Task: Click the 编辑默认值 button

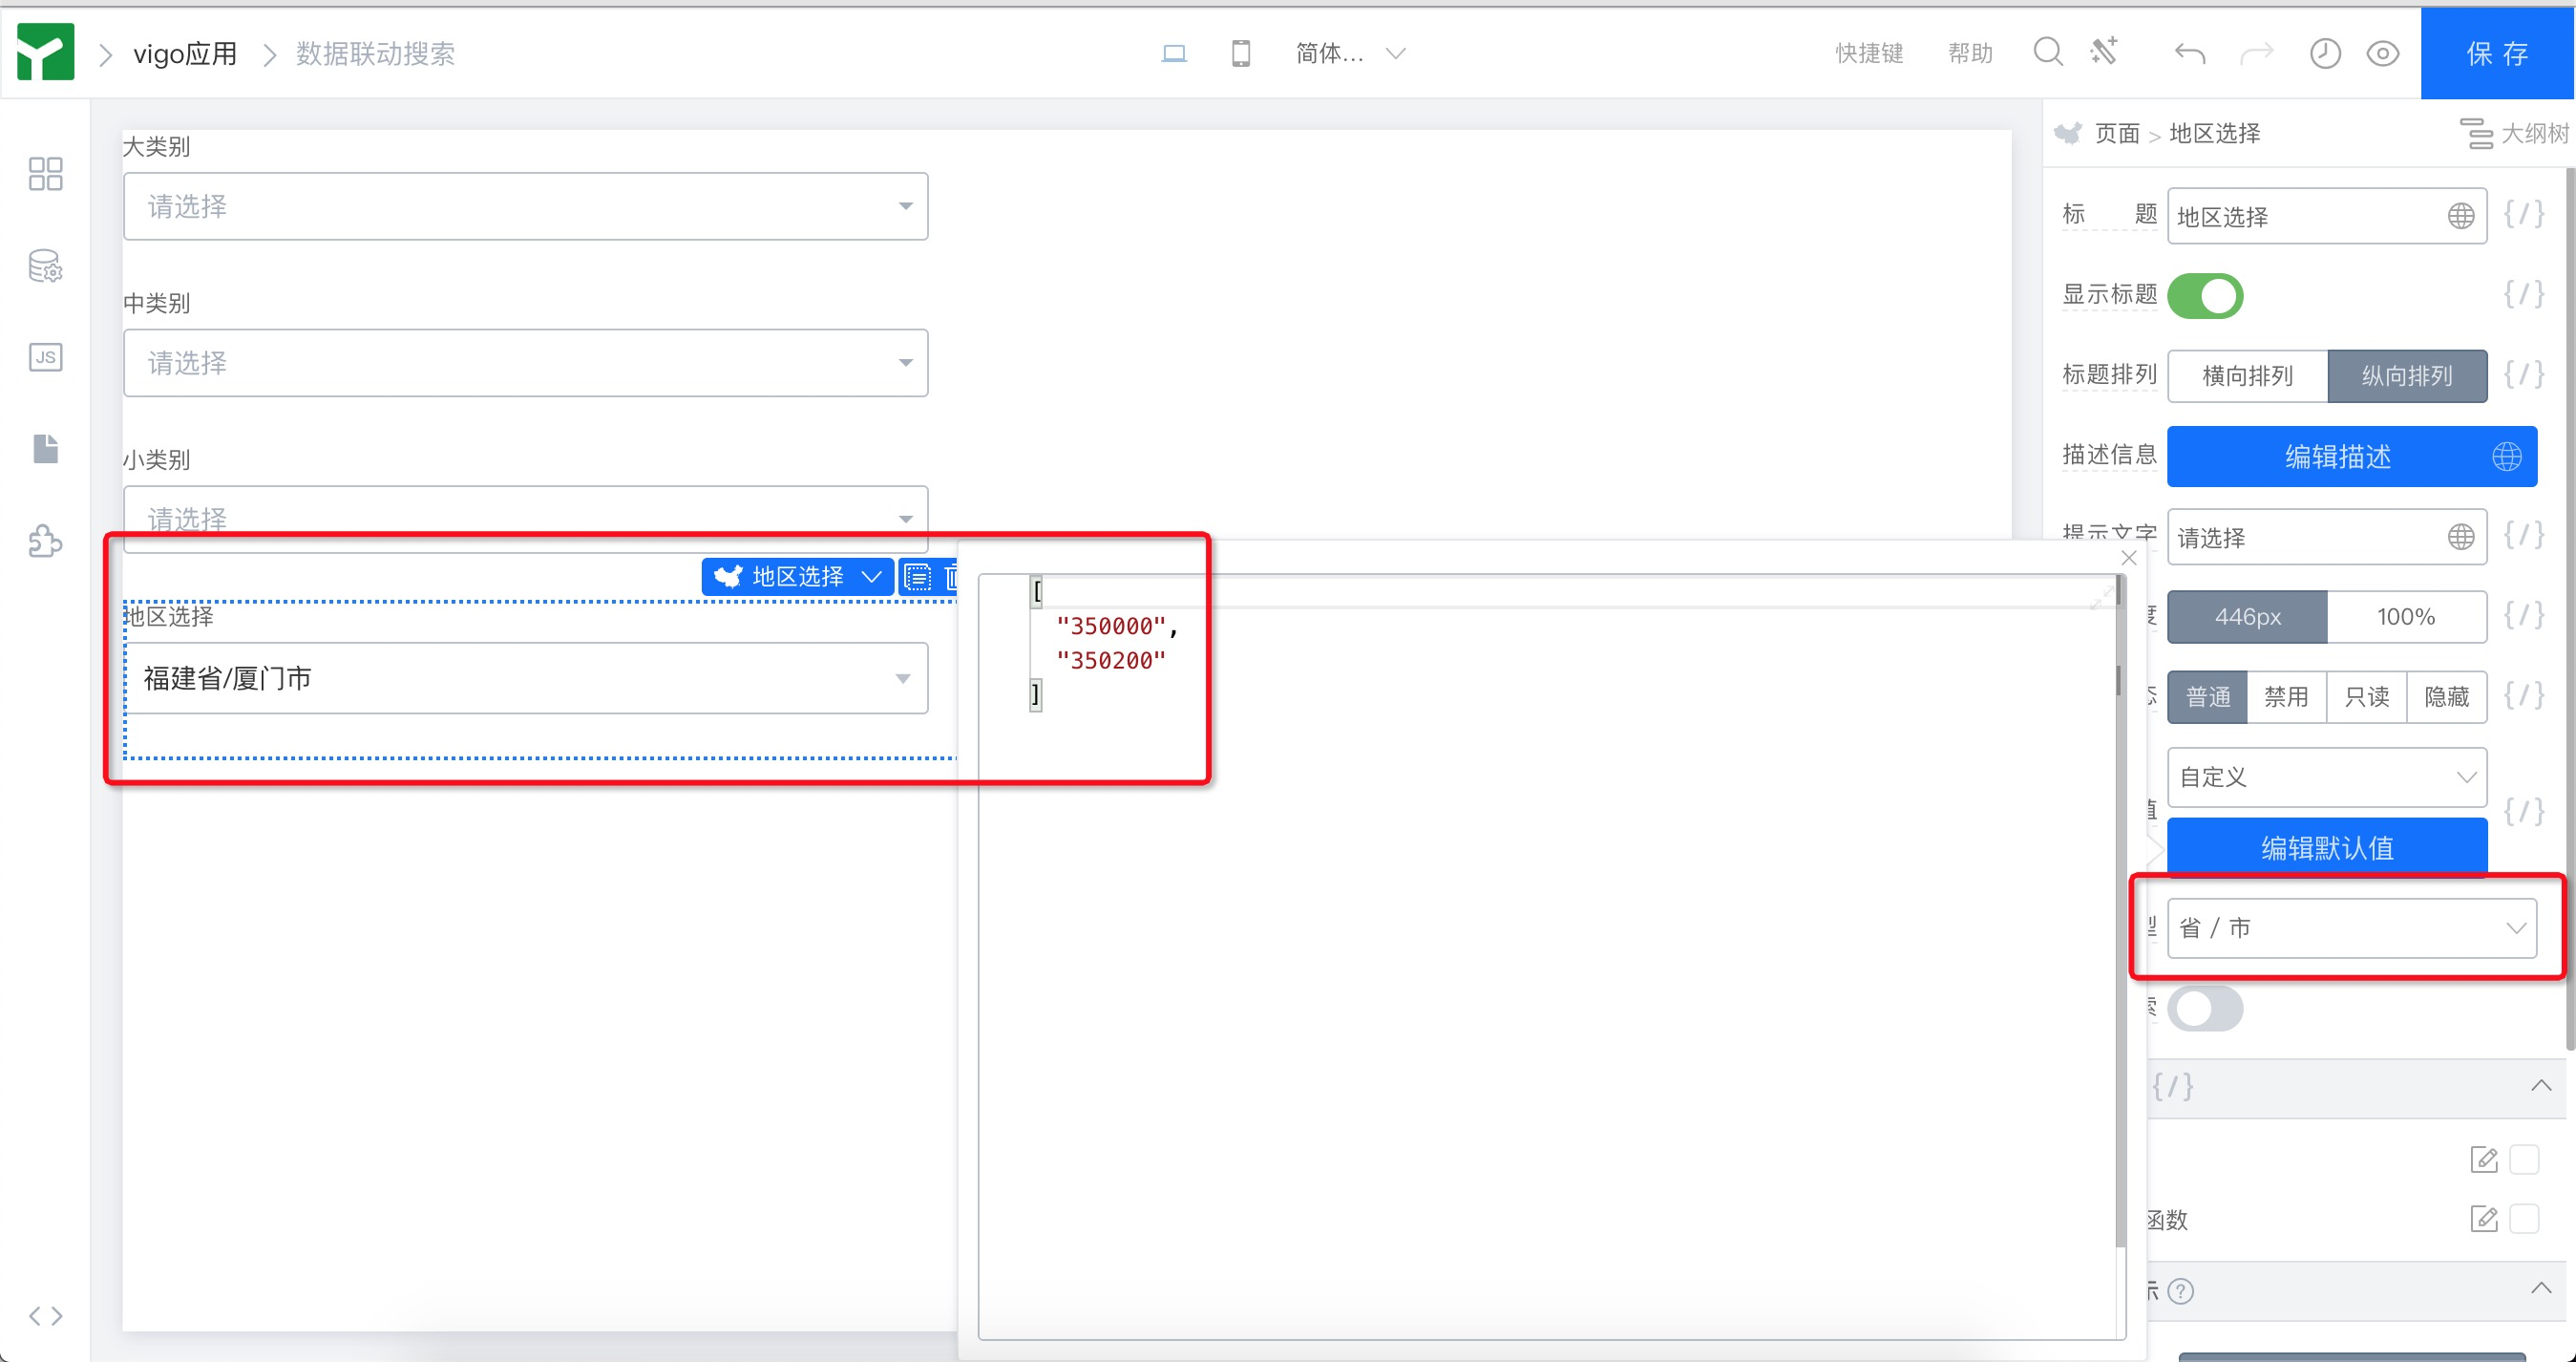Action: (x=2326, y=848)
